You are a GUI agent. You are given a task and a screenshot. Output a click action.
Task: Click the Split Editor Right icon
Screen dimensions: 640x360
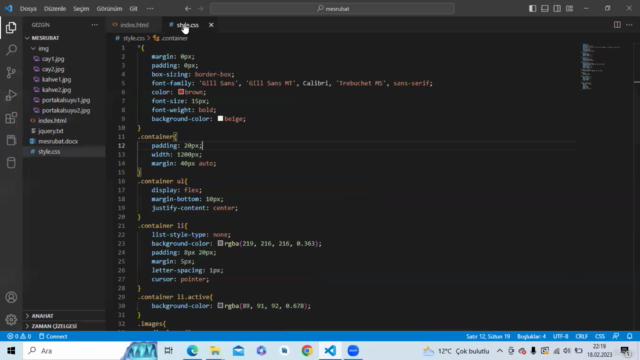pyautogui.click(x=617, y=25)
